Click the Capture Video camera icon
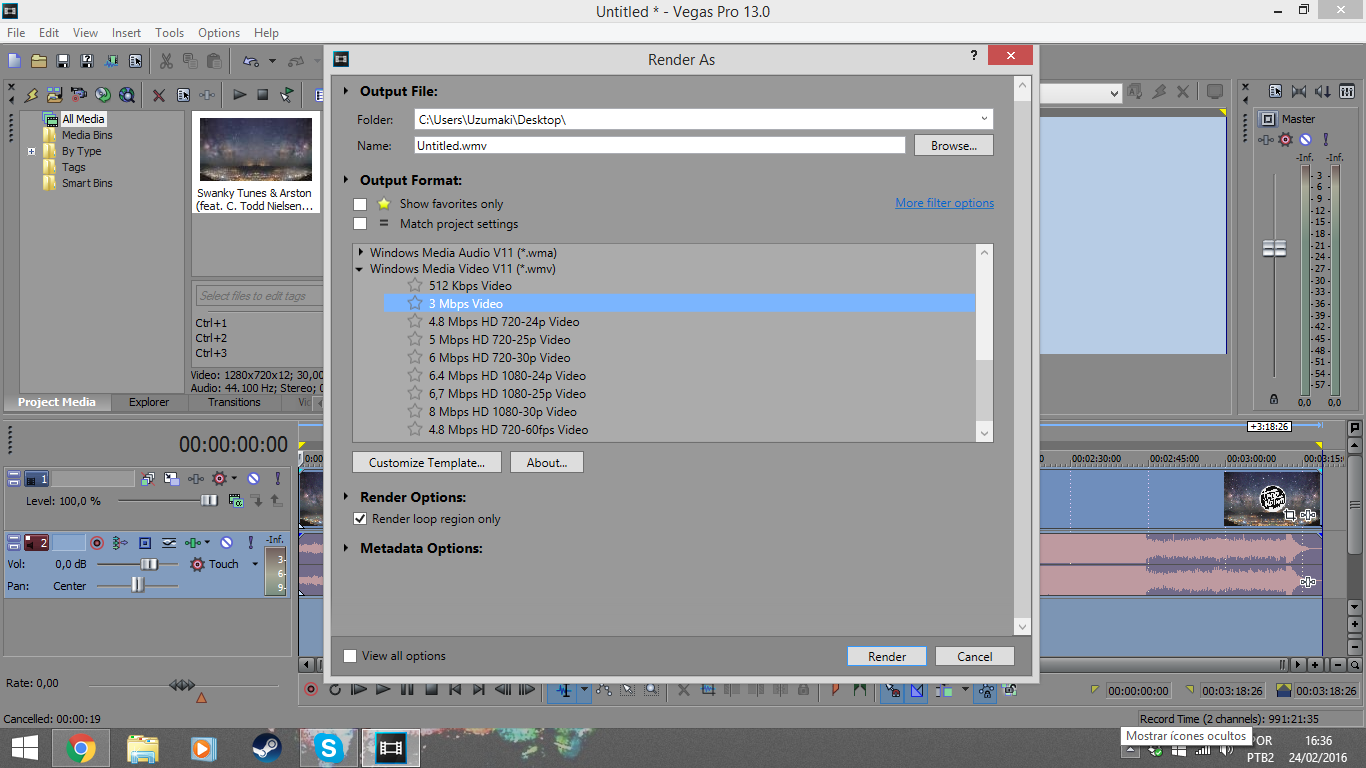 [x=79, y=95]
